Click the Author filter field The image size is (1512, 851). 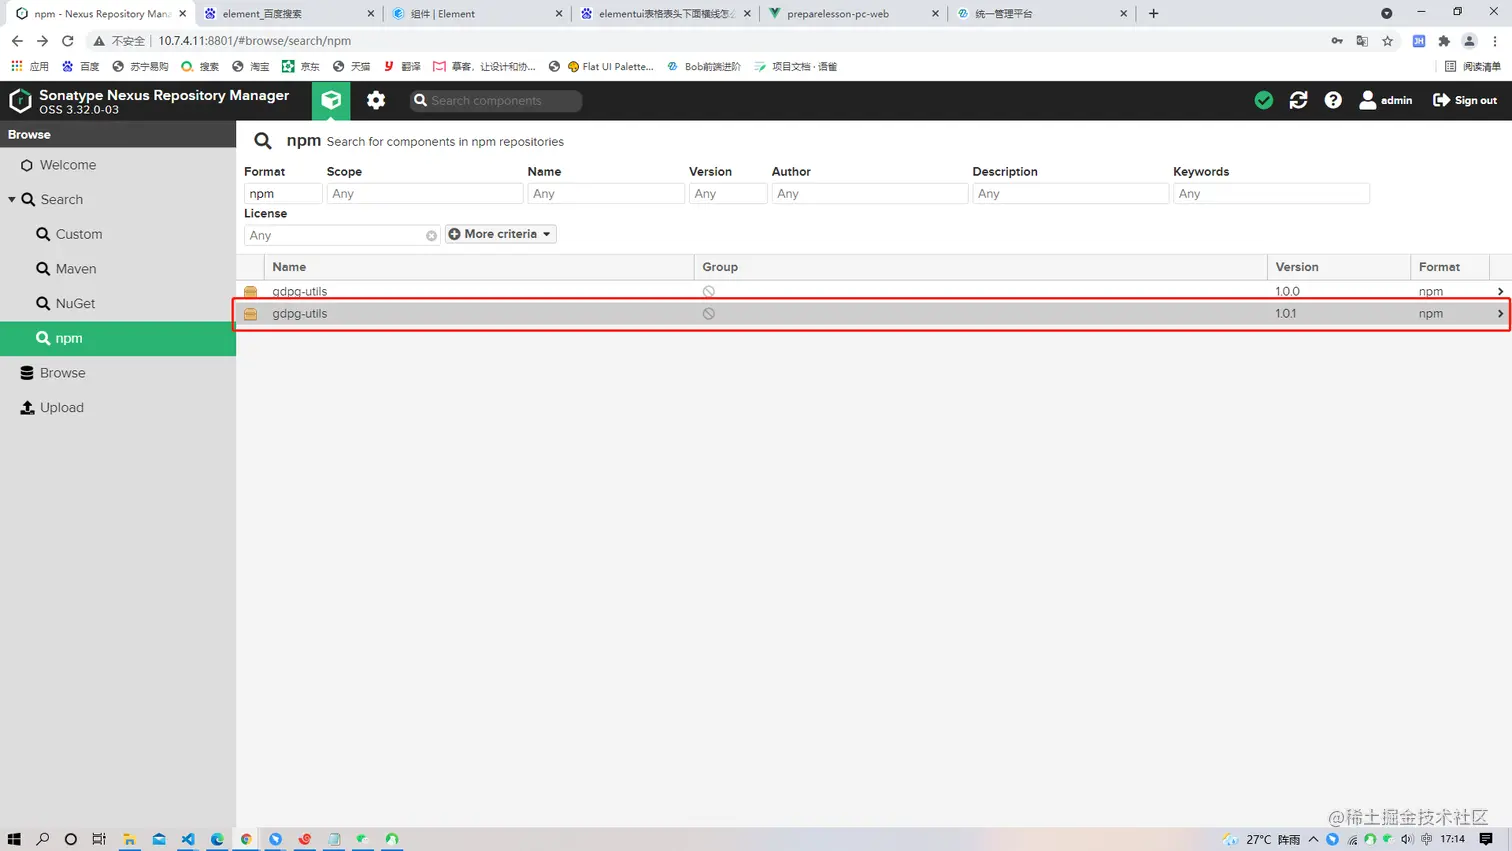coord(870,194)
